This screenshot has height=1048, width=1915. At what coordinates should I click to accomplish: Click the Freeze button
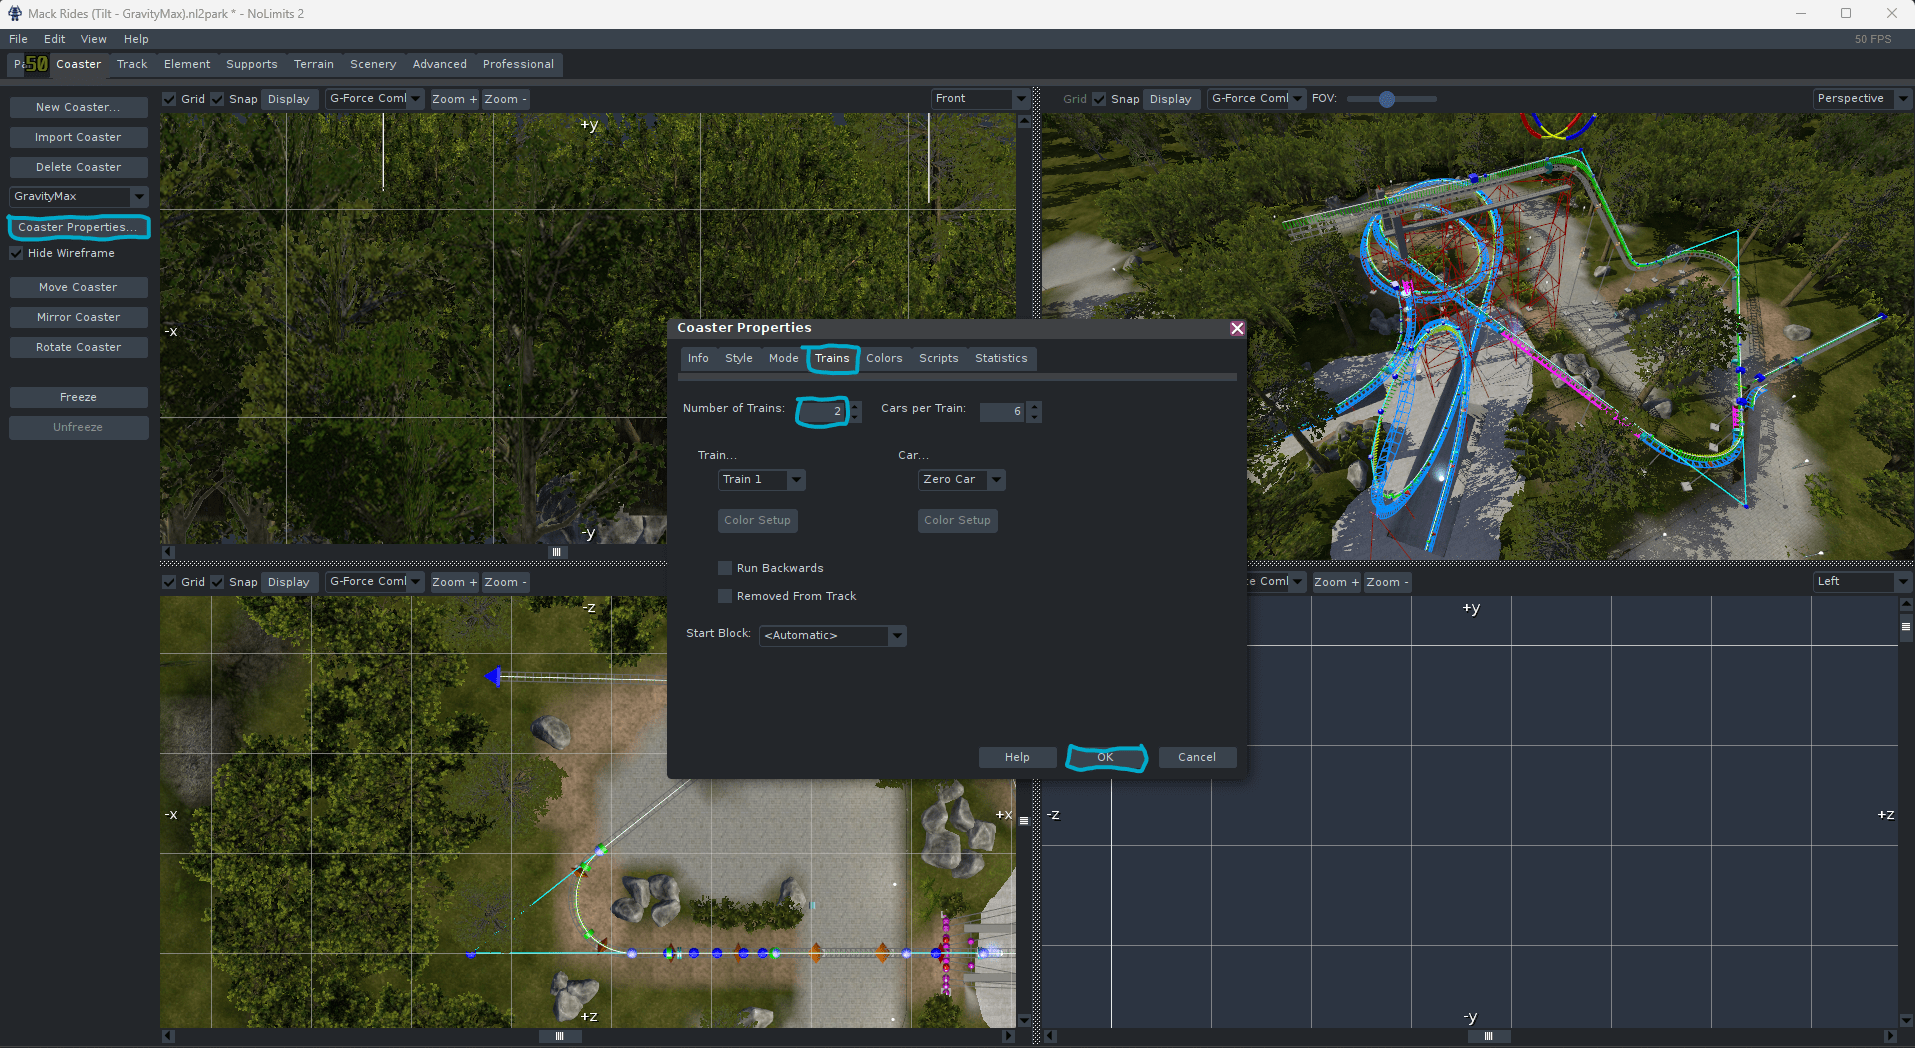click(79, 397)
